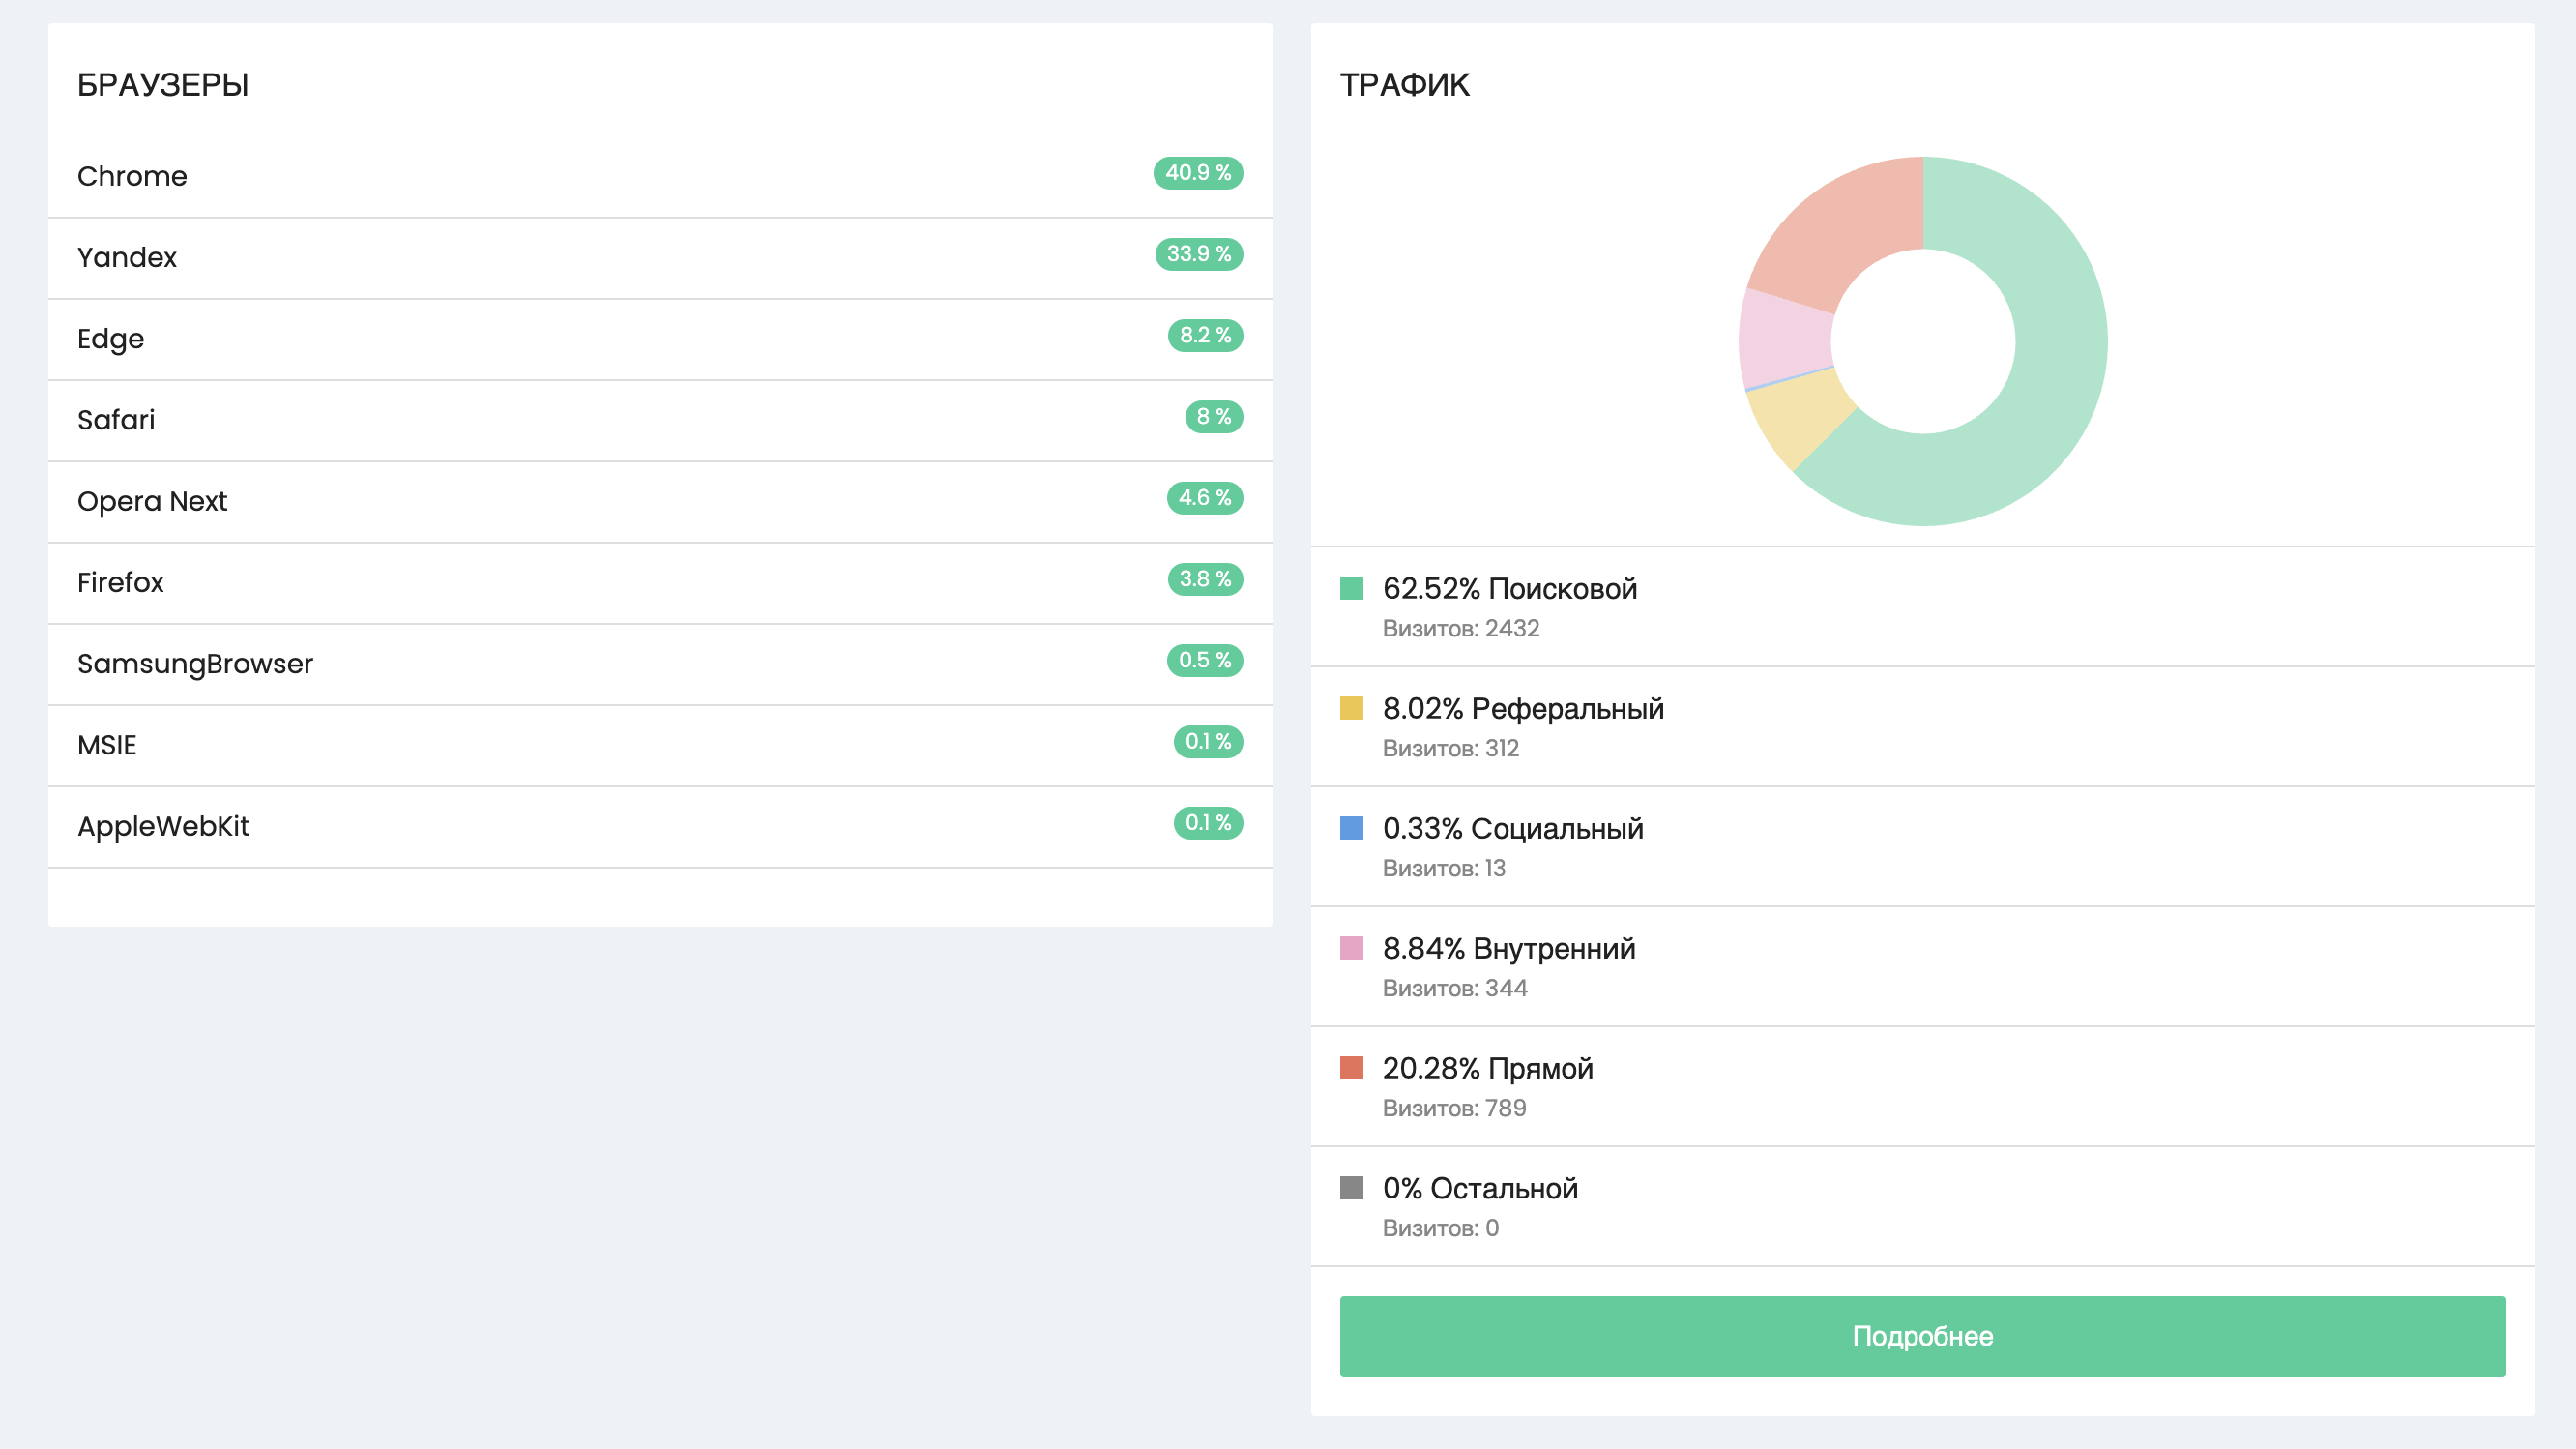
Task: Click the 8.2 % badge for Edge
Action: click(1205, 335)
